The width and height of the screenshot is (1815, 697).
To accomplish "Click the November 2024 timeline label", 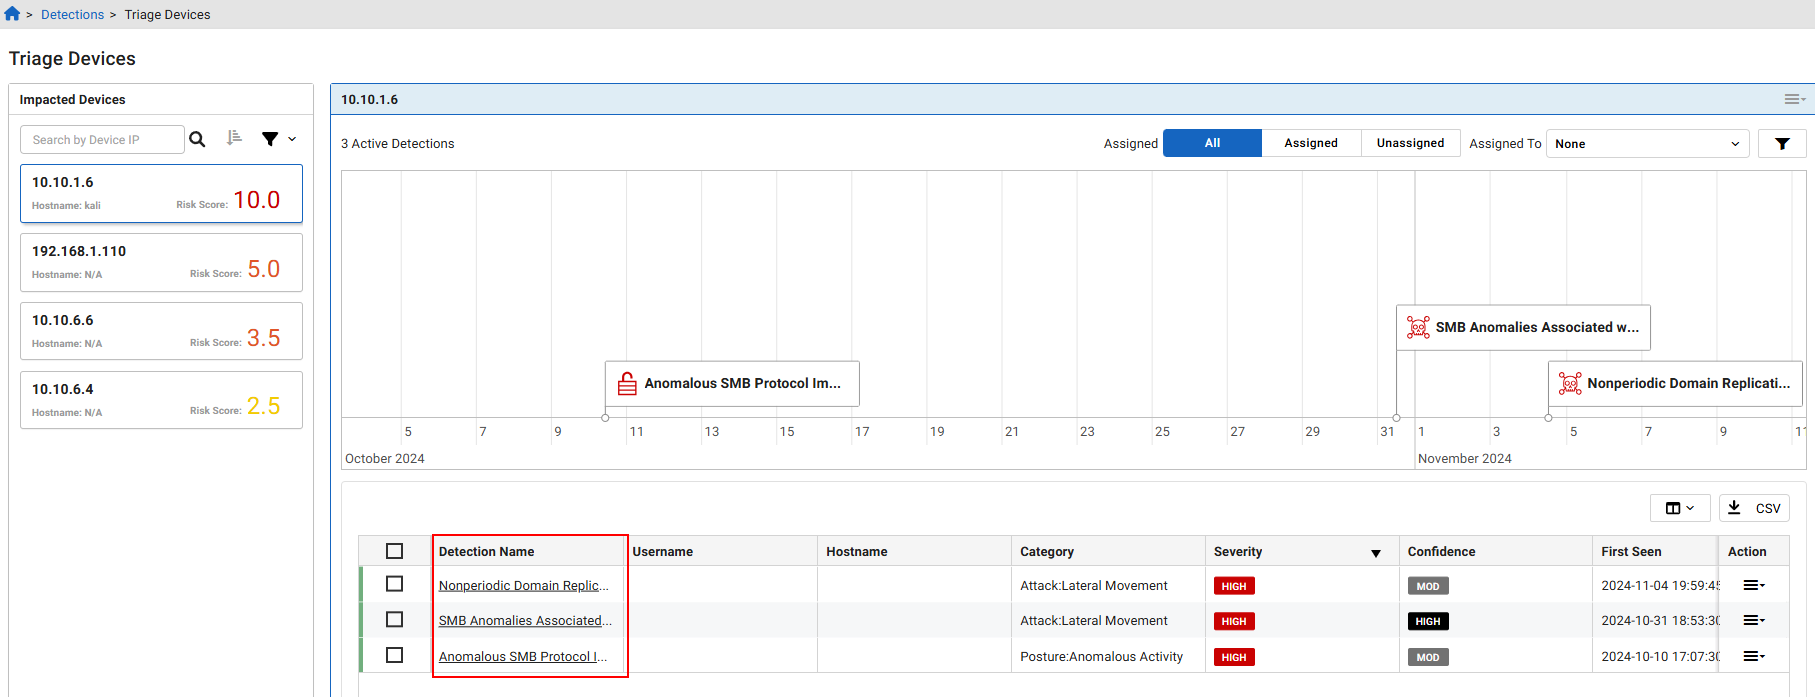I will tap(1464, 459).
